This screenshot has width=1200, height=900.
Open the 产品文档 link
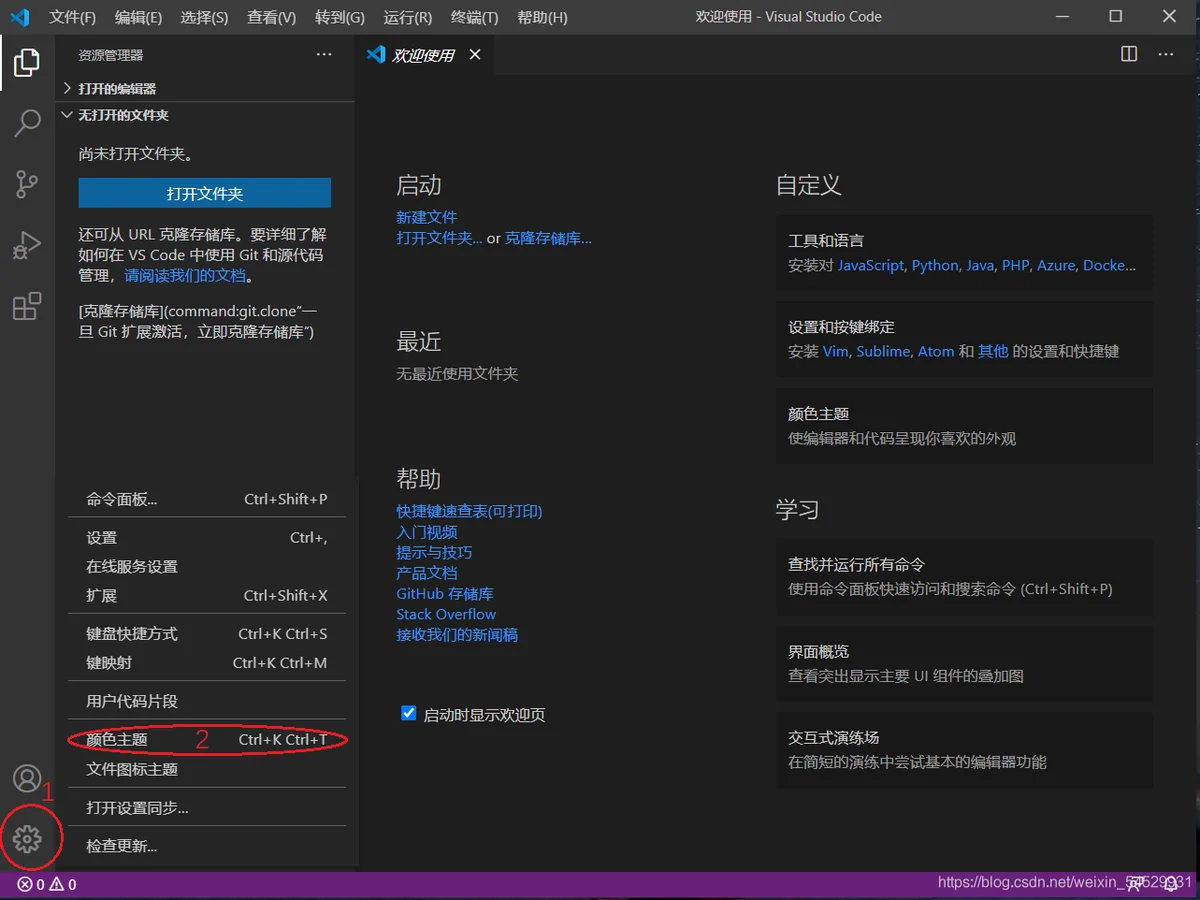[427, 573]
